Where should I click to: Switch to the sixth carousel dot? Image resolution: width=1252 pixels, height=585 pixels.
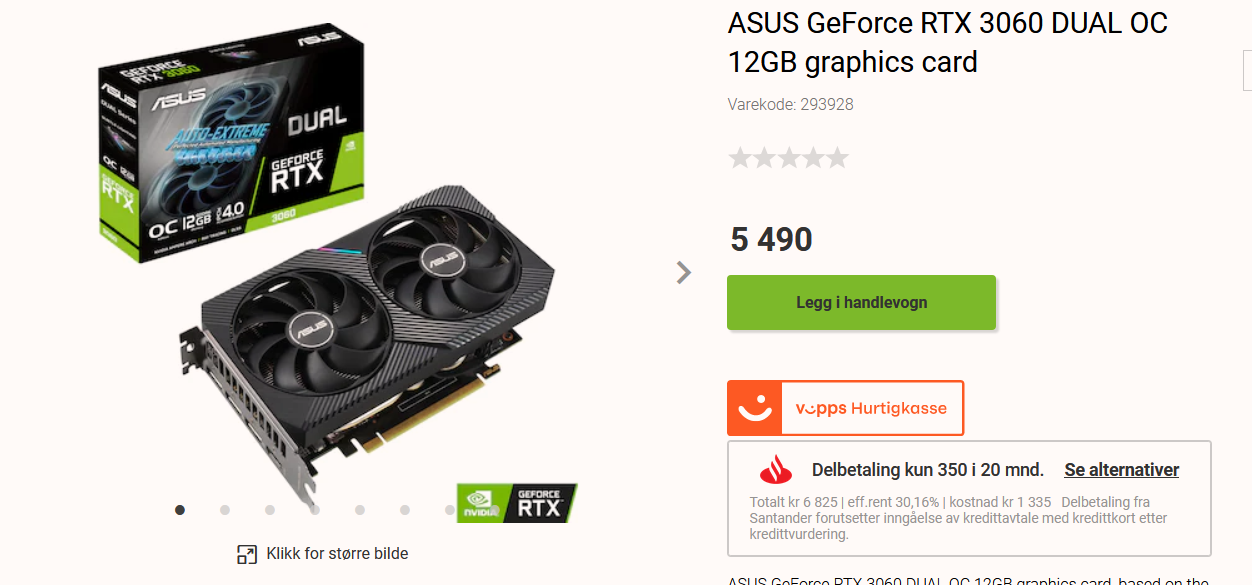pyautogui.click(x=405, y=510)
